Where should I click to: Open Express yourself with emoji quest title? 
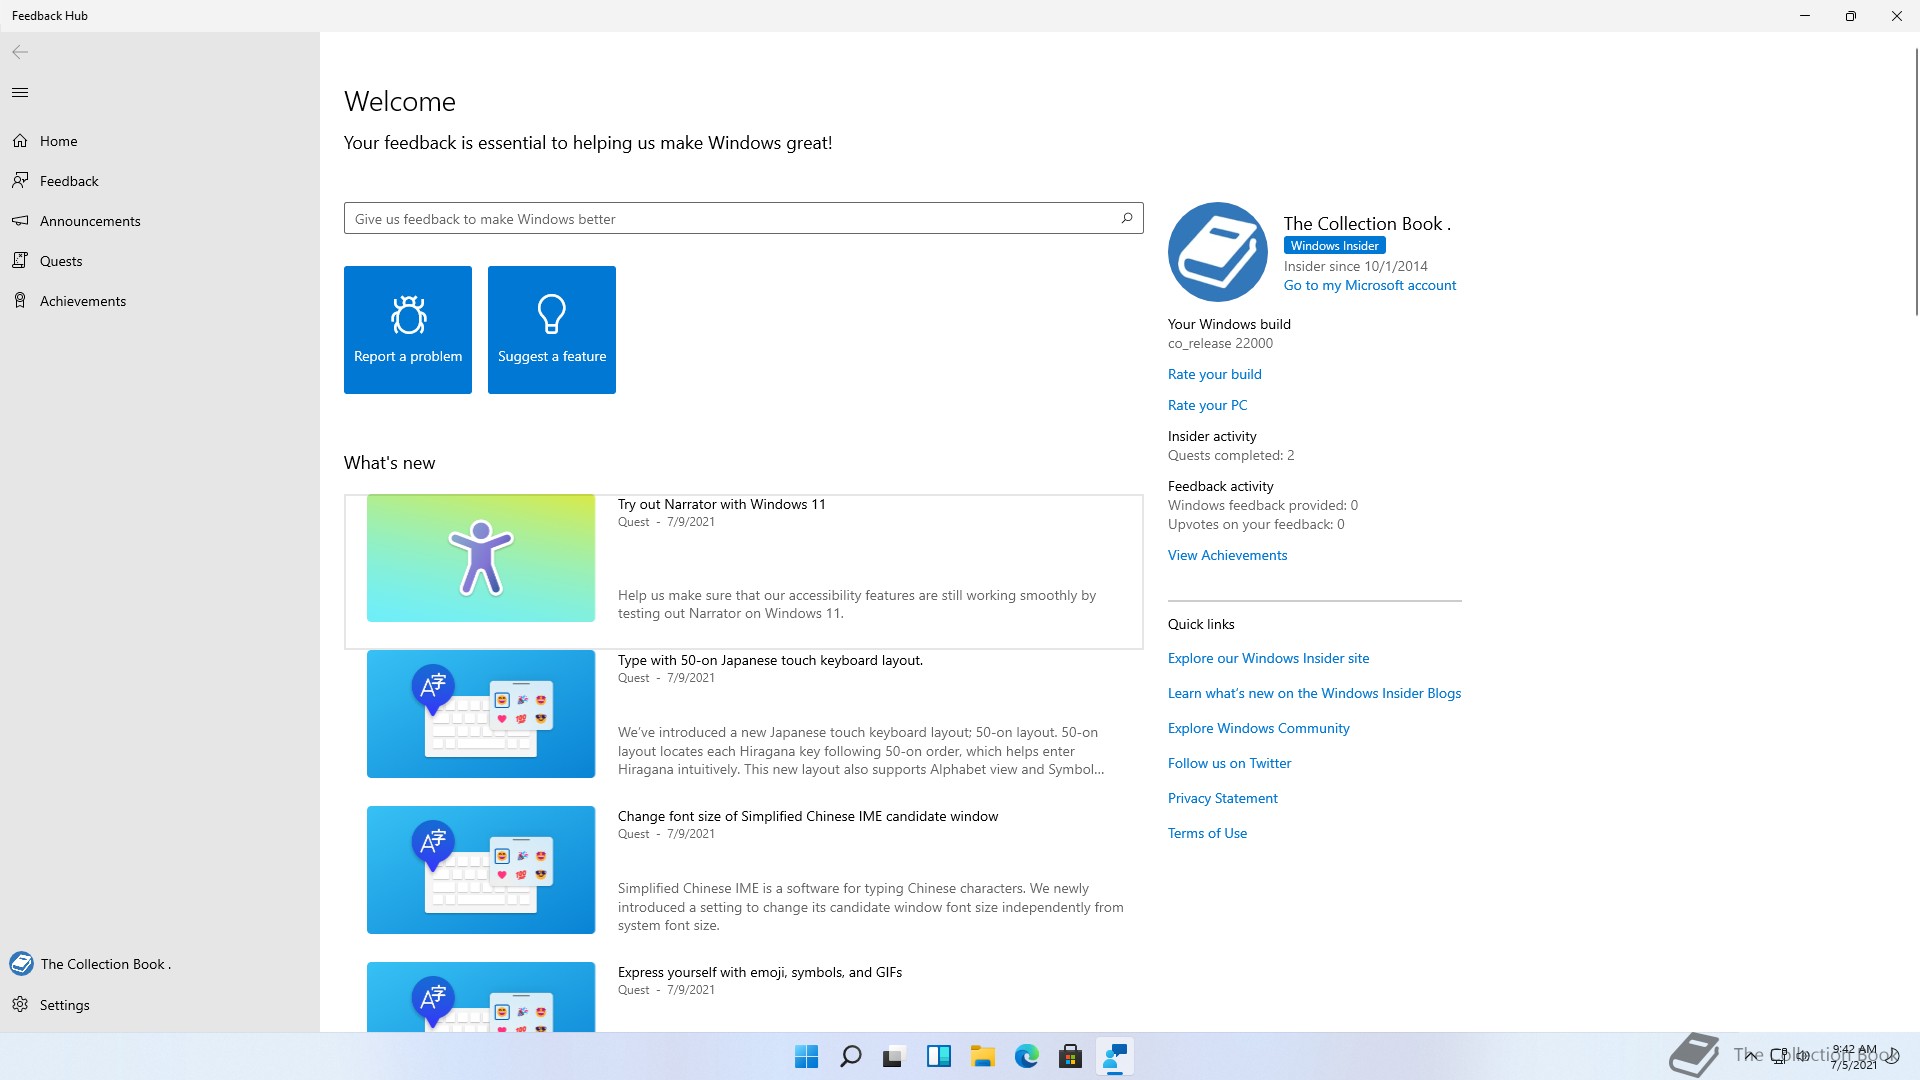(760, 972)
